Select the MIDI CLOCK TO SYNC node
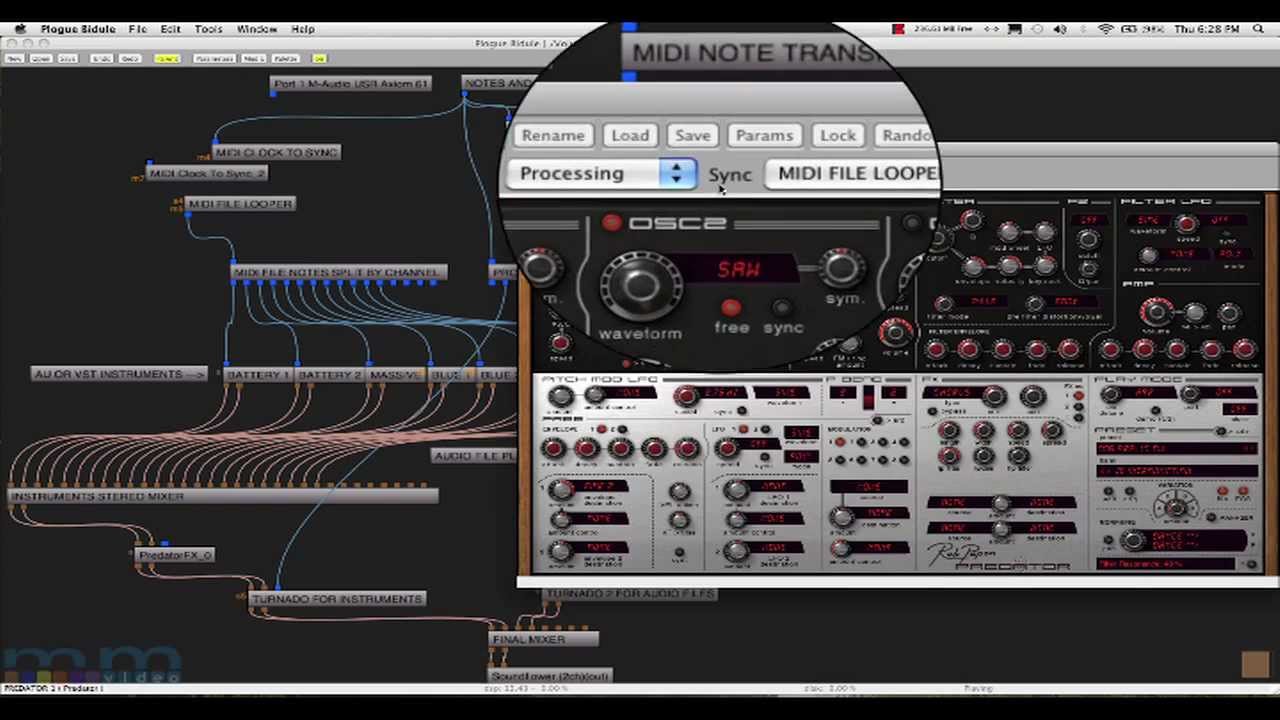 click(277, 152)
